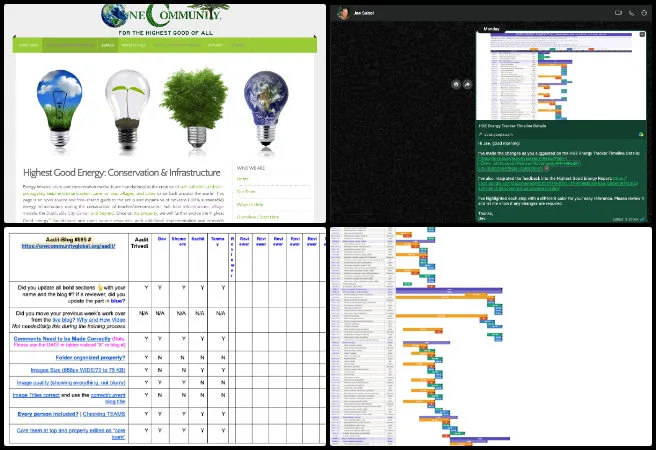Viewport: 656px width, 450px height.
Task: Open the Every person included? link
Action: (x=48, y=414)
